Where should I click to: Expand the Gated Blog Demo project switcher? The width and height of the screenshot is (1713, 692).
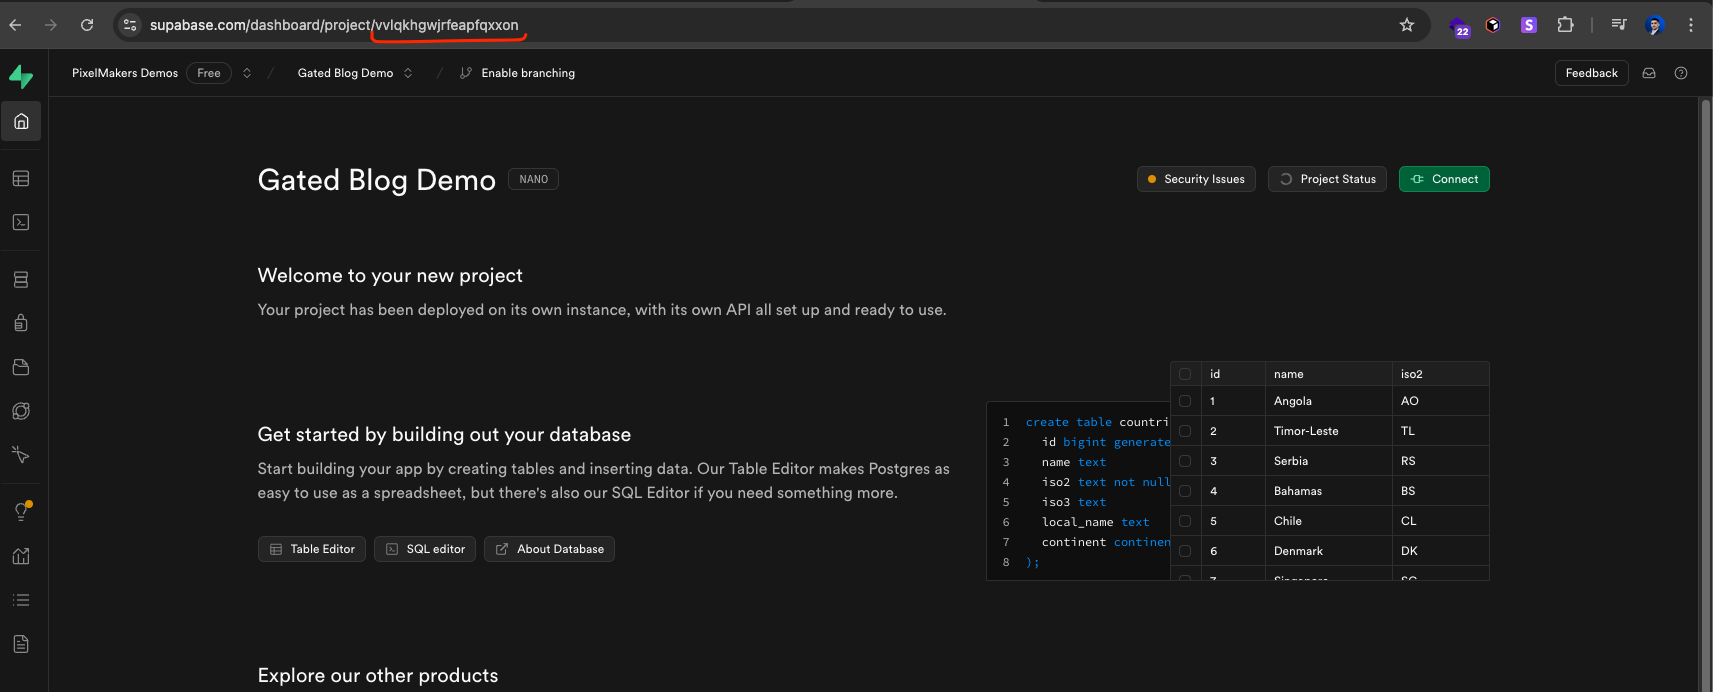point(408,73)
